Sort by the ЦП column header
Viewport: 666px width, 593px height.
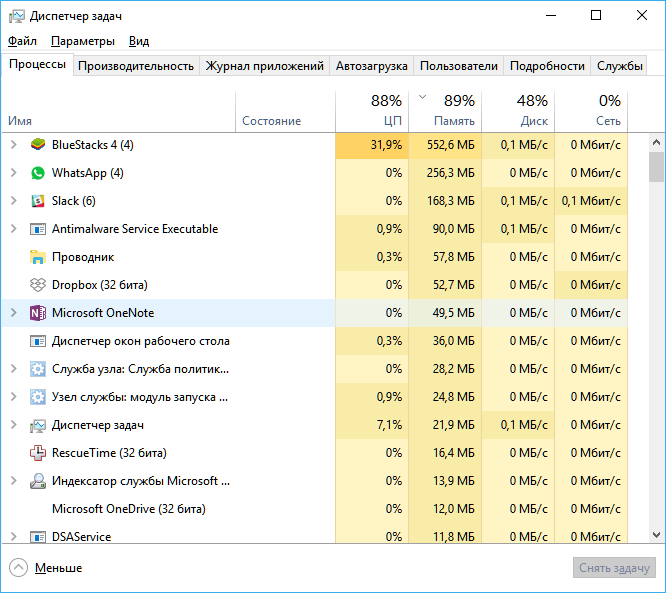[x=372, y=111]
